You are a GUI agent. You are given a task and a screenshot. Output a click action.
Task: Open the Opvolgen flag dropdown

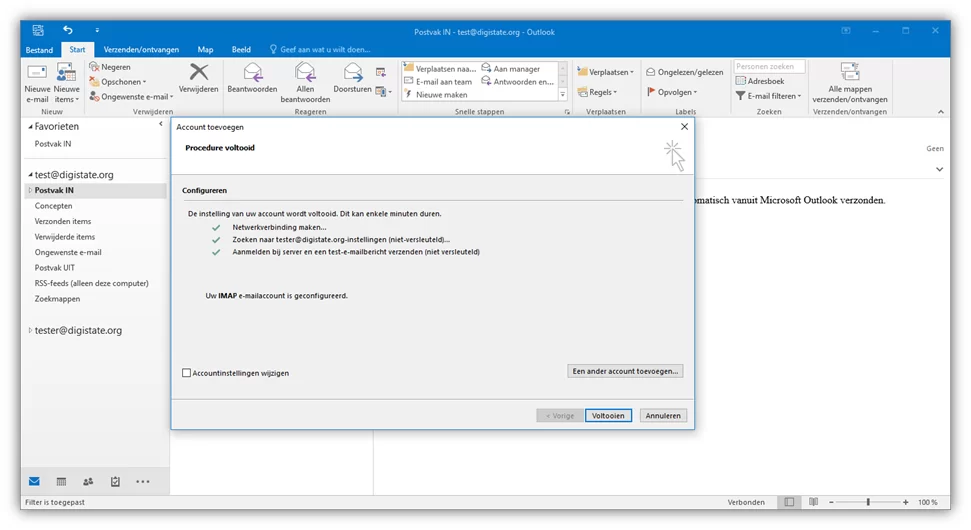click(x=673, y=92)
